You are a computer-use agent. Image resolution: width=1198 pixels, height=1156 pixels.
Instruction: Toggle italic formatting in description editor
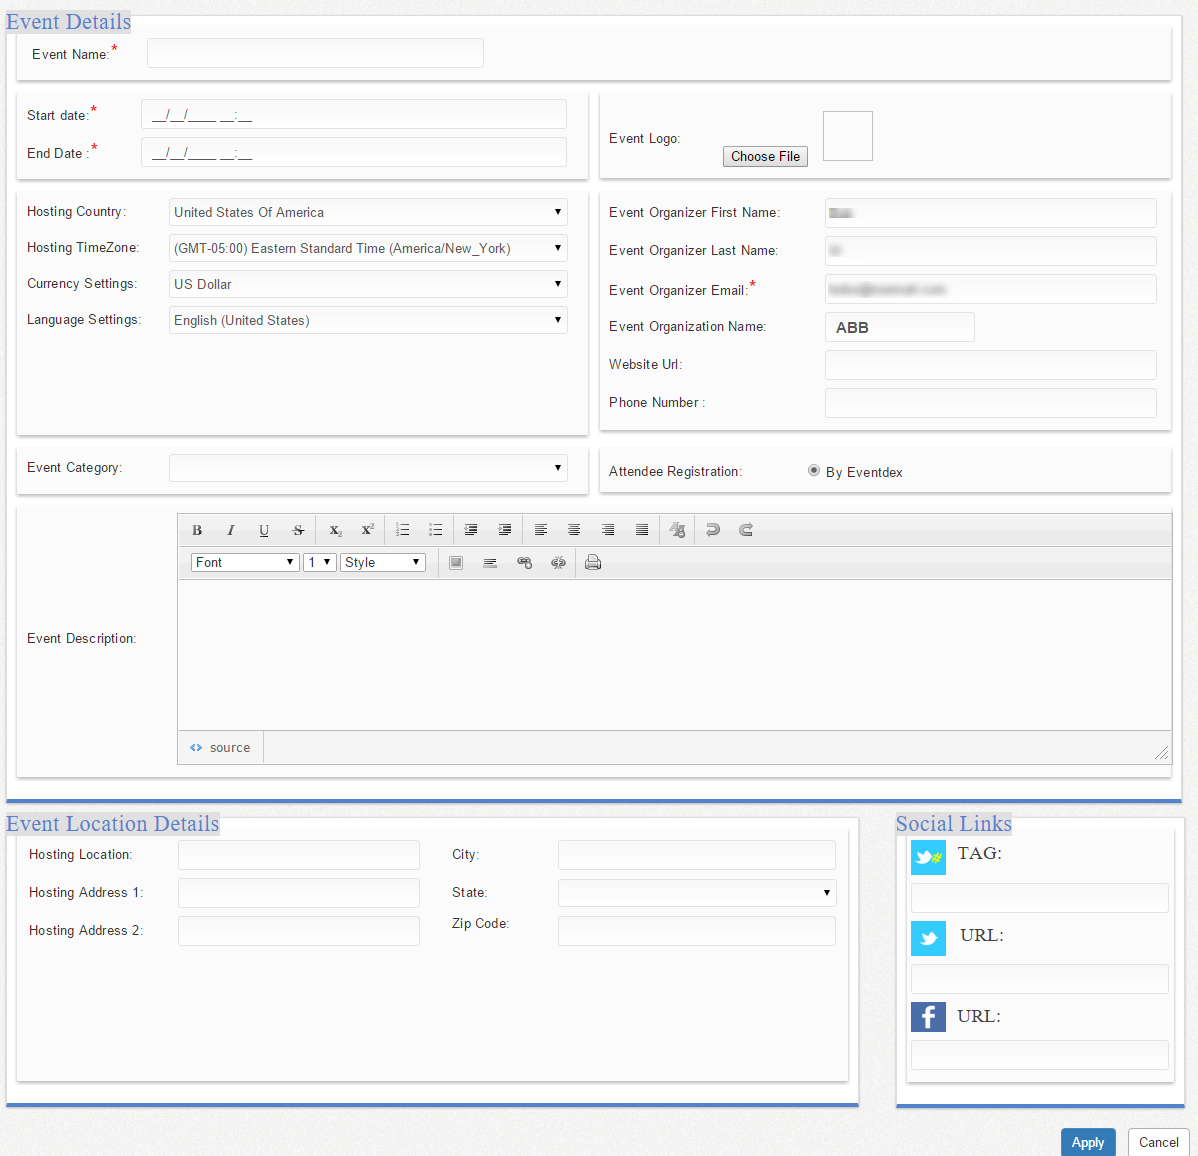click(x=230, y=529)
